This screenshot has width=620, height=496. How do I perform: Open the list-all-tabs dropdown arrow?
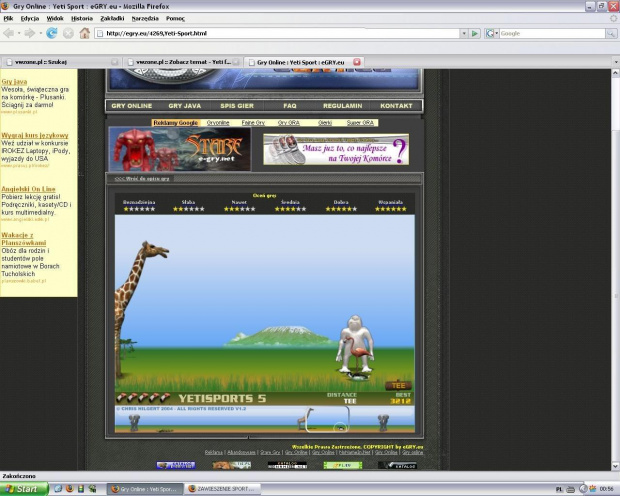tap(616, 62)
